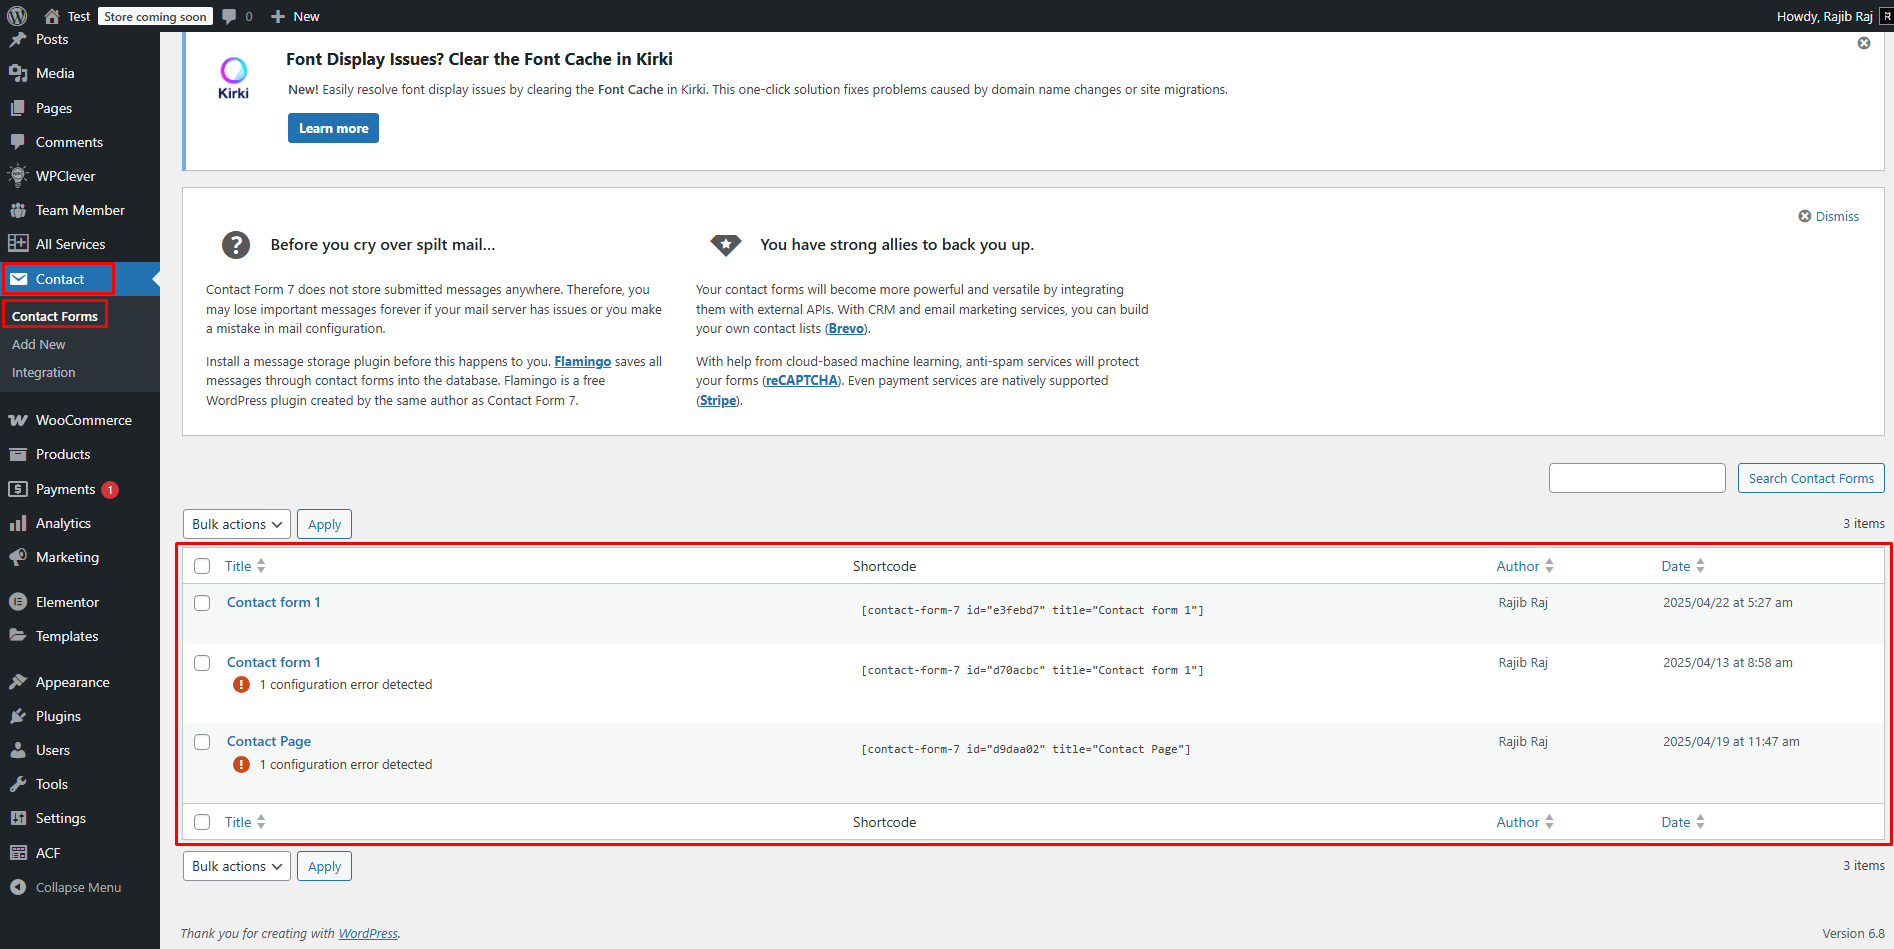Click the Media icon in sidebar
This screenshot has width=1894, height=949.
pyautogui.click(x=18, y=73)
